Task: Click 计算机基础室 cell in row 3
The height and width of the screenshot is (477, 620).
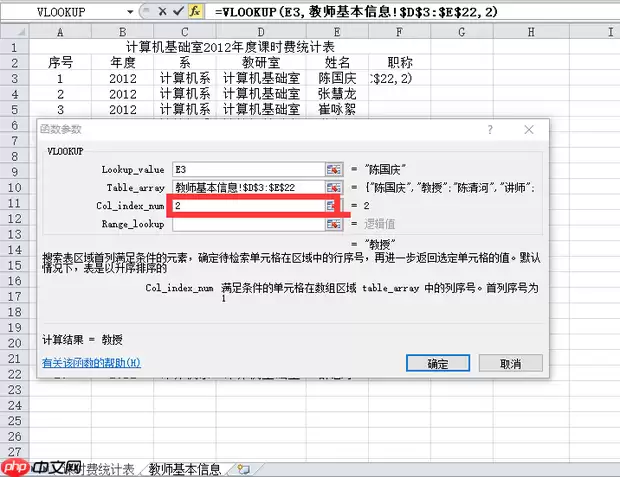Action: click(261, 78)
